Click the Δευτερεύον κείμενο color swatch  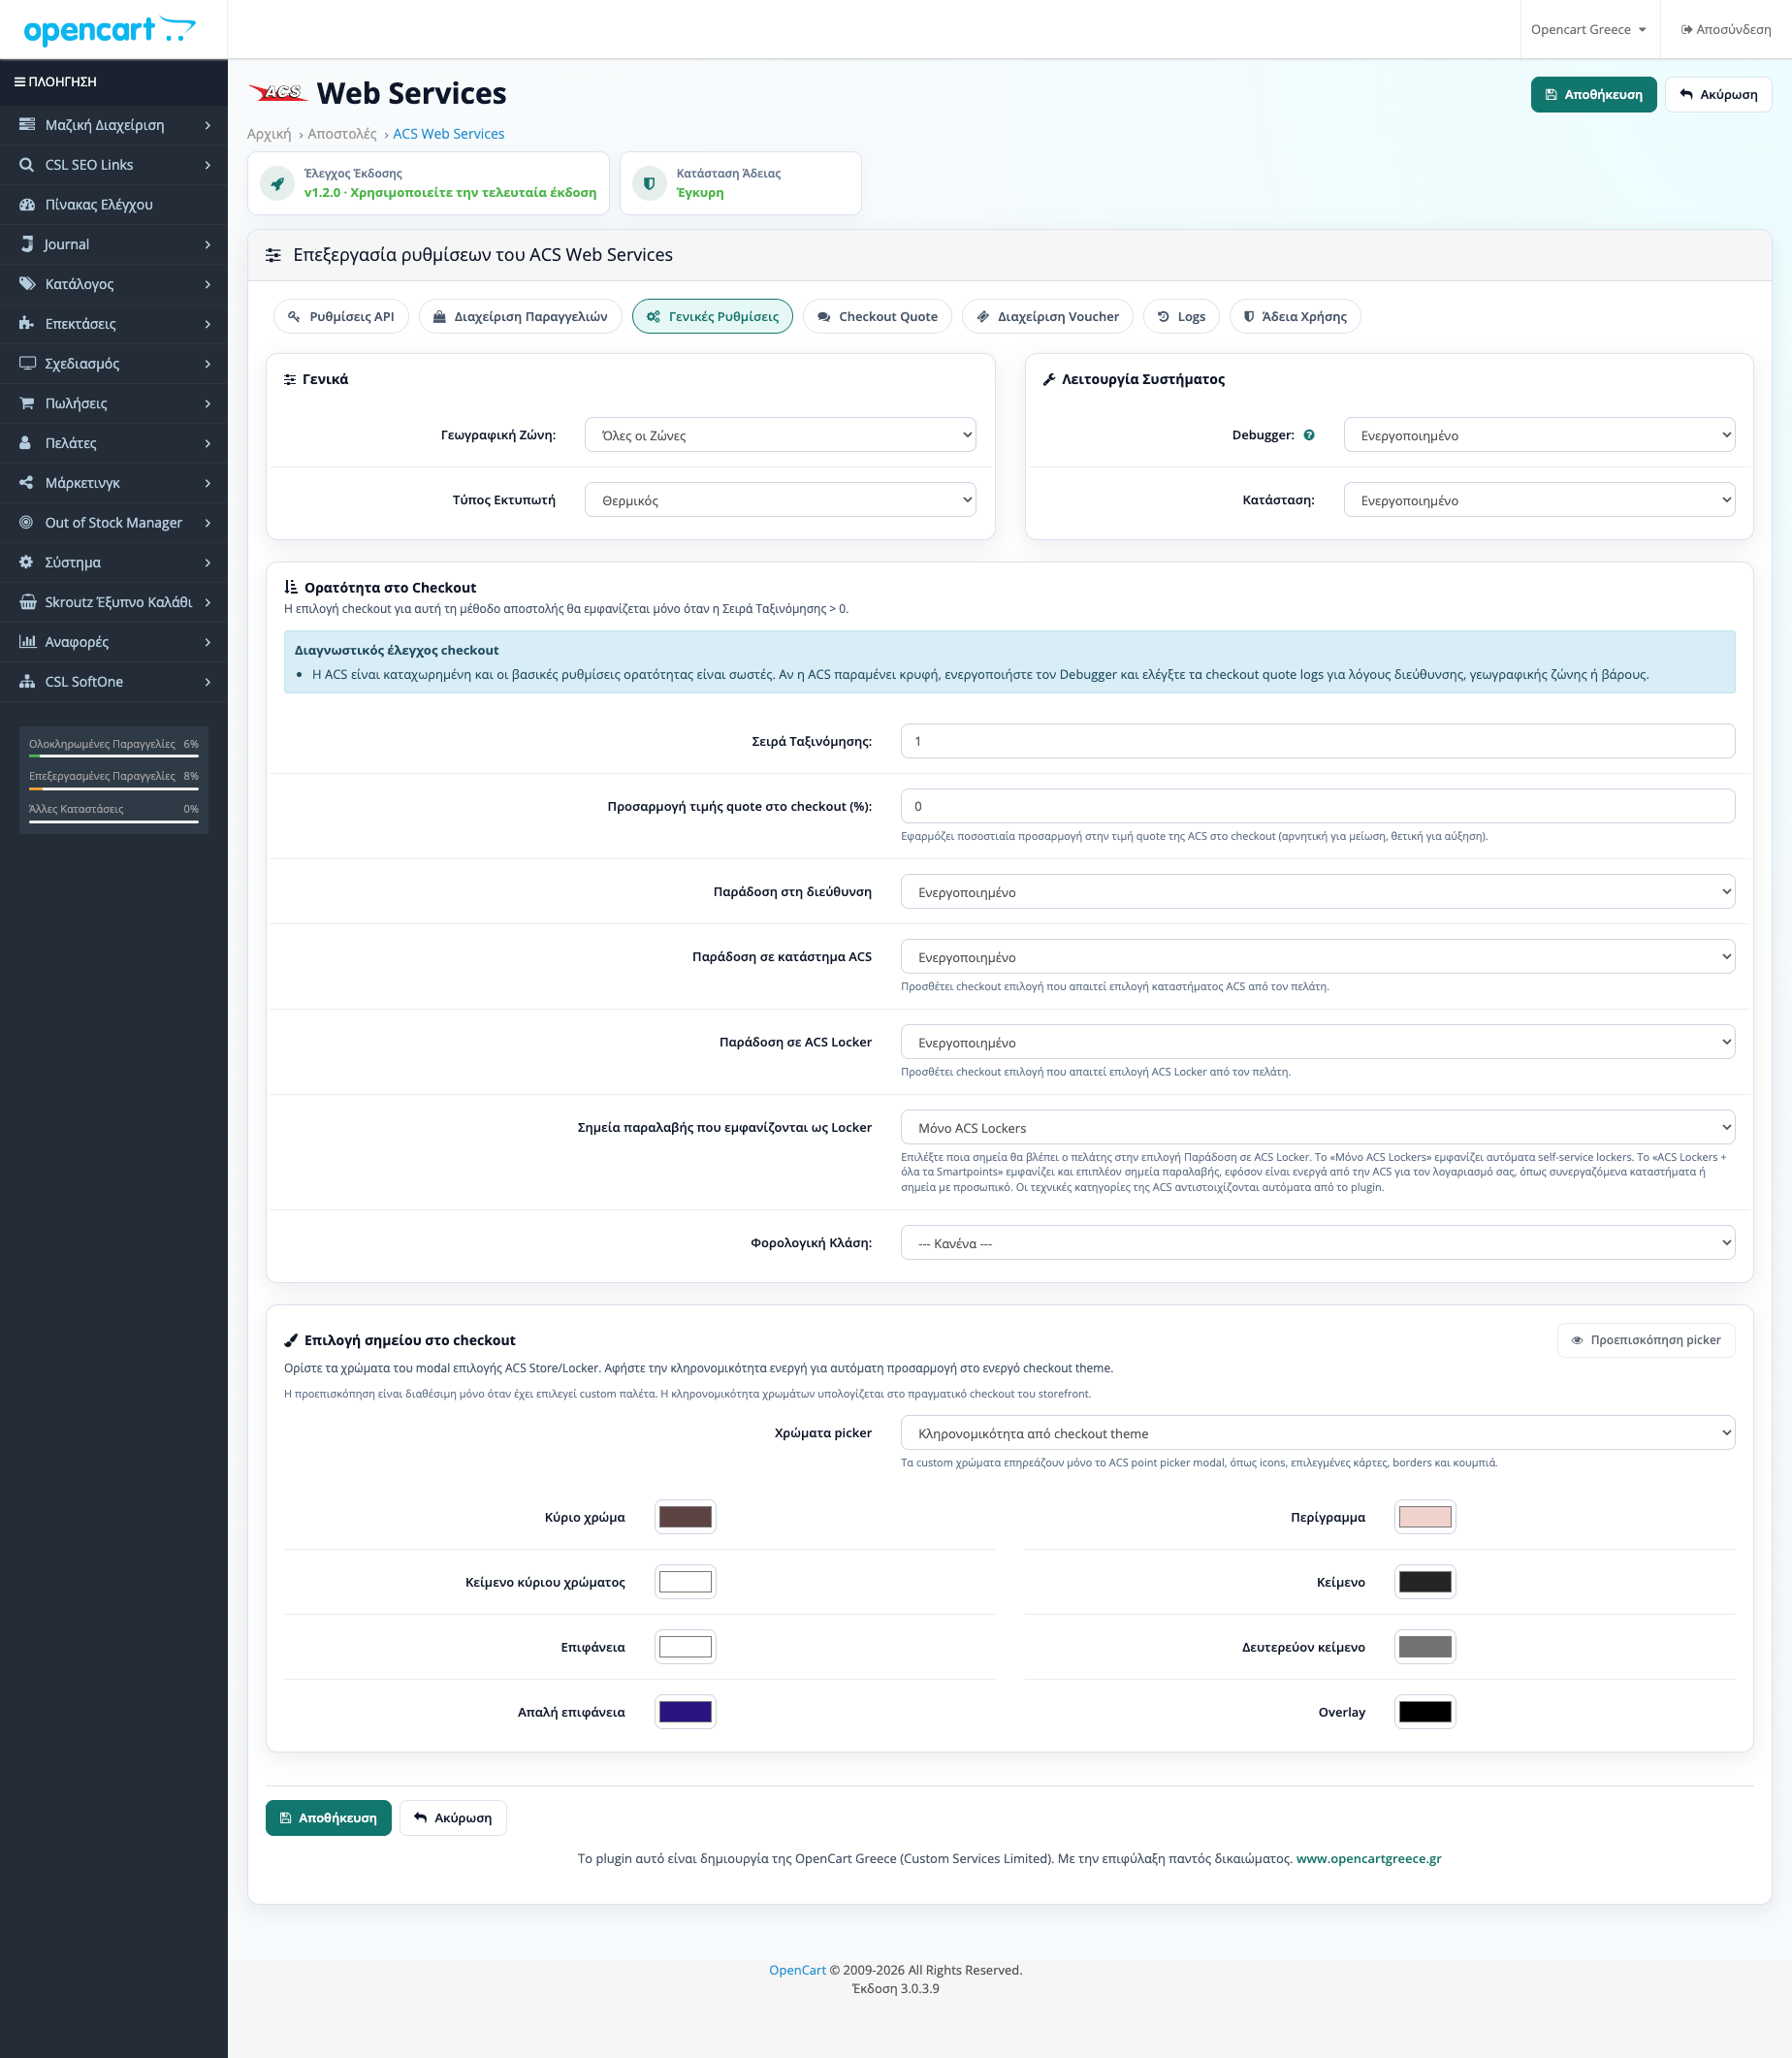pos(1425,1647)
